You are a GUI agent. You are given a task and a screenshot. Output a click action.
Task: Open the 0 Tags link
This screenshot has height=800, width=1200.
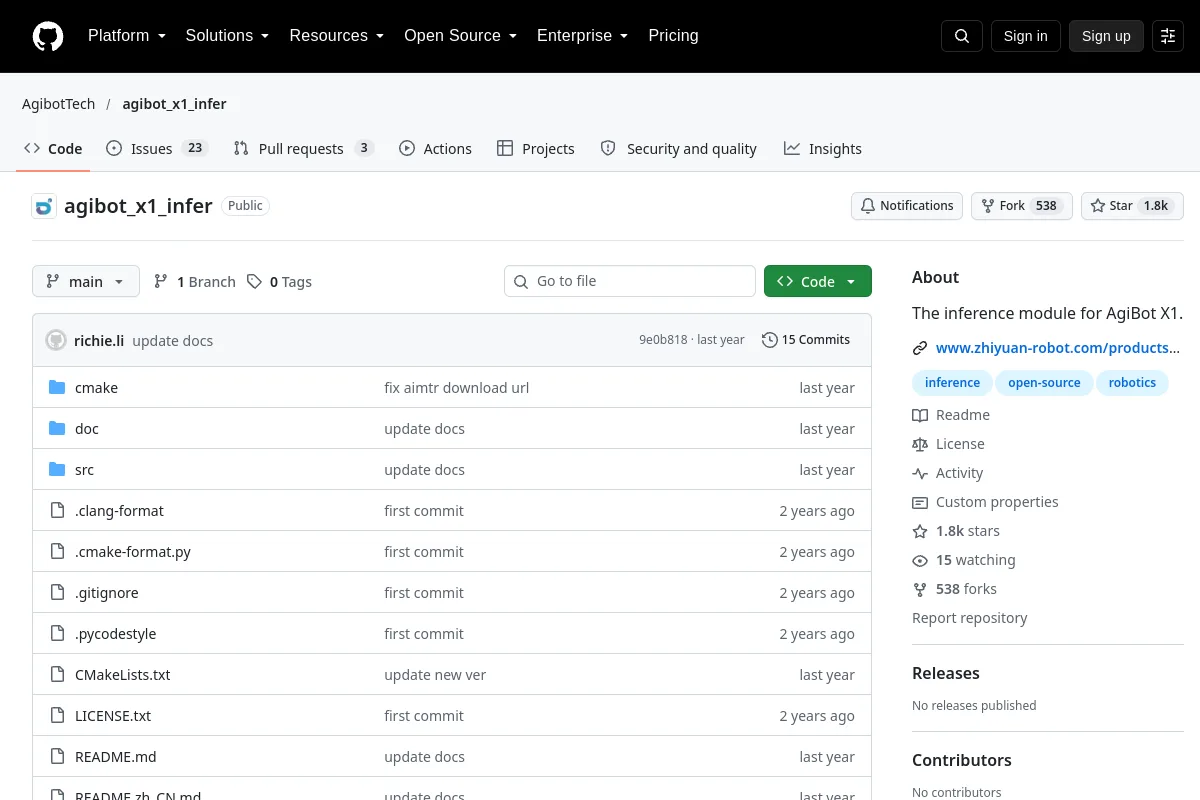coord(280,281)
